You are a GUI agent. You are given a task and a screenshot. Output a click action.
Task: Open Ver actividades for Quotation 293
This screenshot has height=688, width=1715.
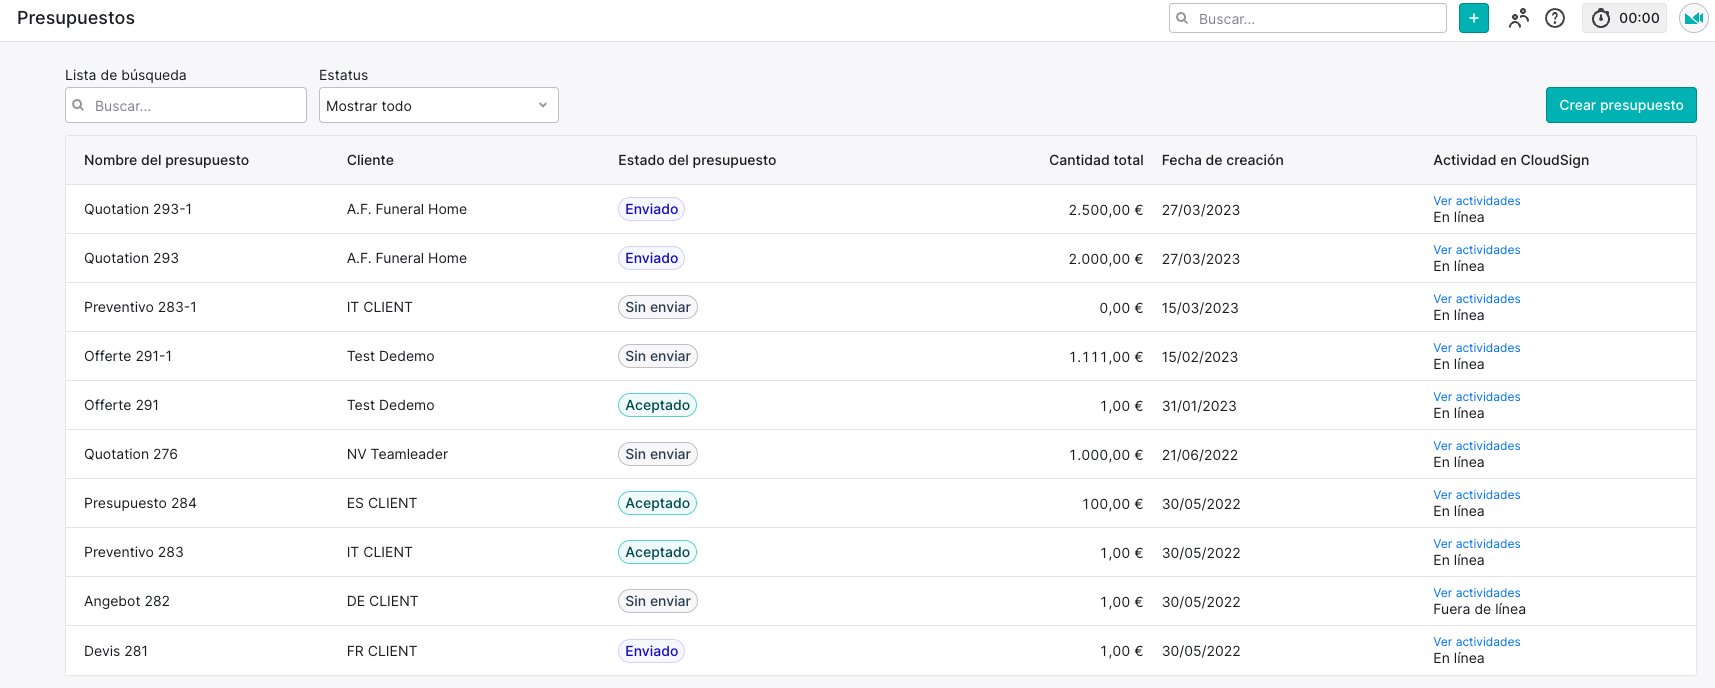click(1476, 250)
